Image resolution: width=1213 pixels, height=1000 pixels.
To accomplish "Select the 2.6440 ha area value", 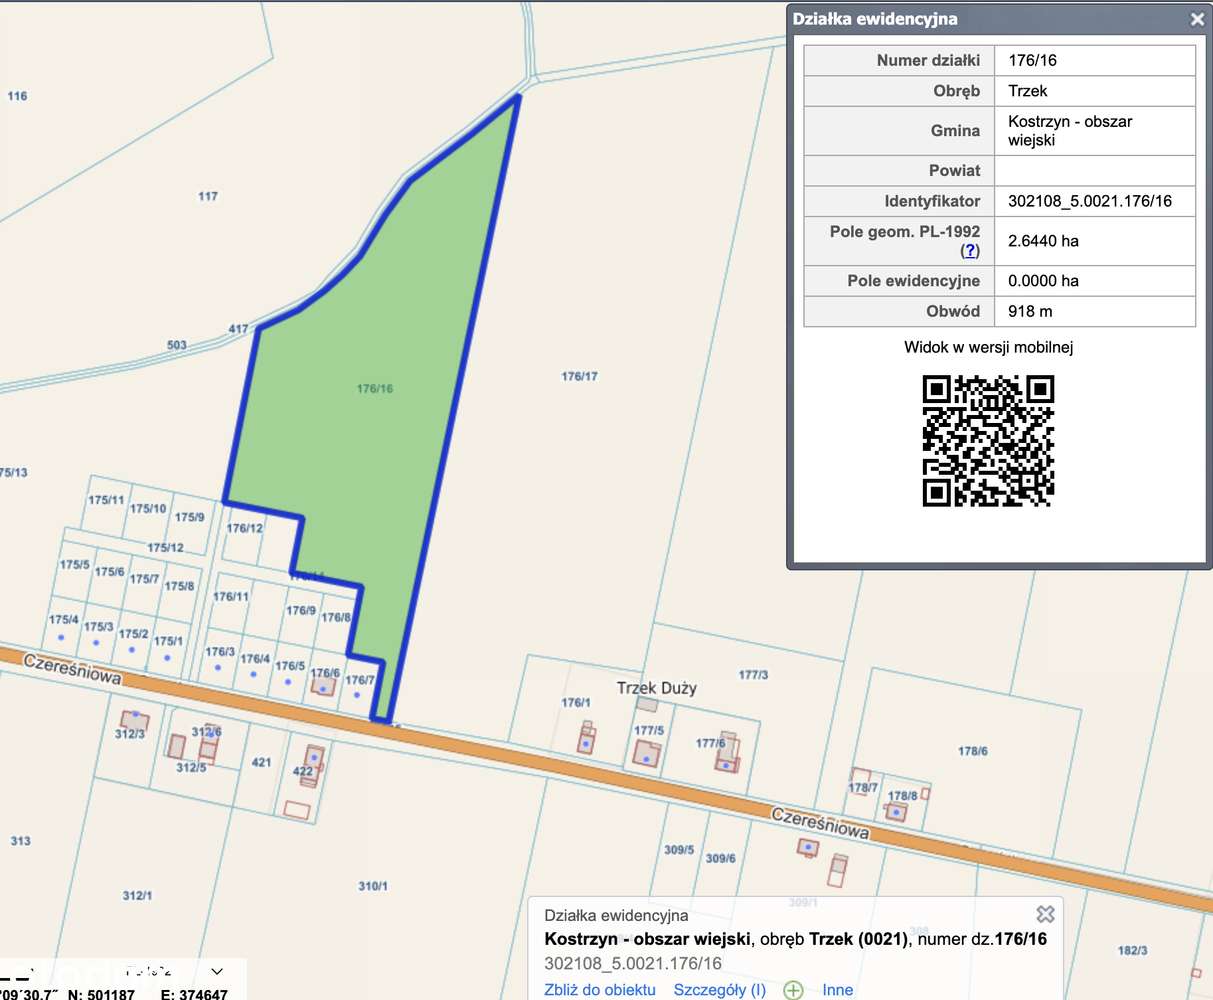I will 1043,241.
